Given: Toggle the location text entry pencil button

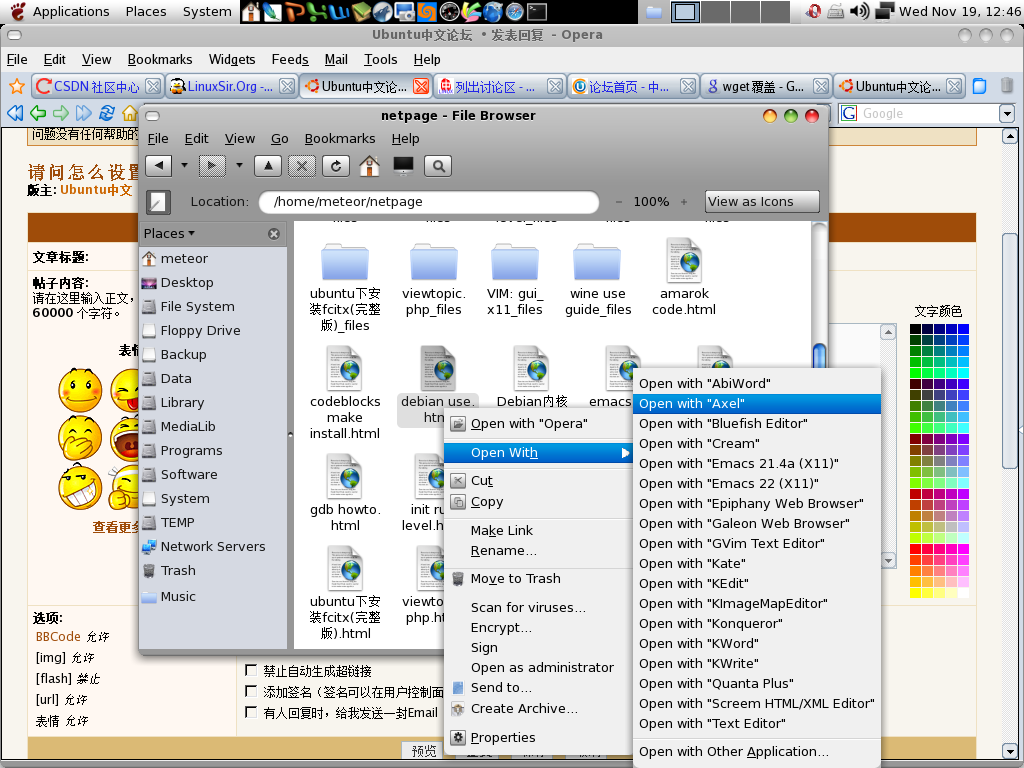Looking at the screenshot, I should point(158,202).
